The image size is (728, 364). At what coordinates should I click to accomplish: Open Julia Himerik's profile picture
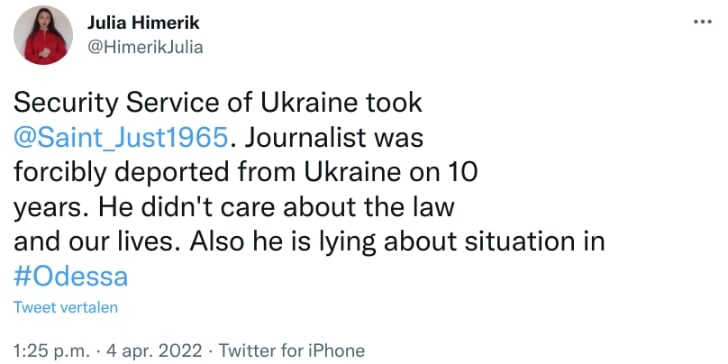point(43,35)
